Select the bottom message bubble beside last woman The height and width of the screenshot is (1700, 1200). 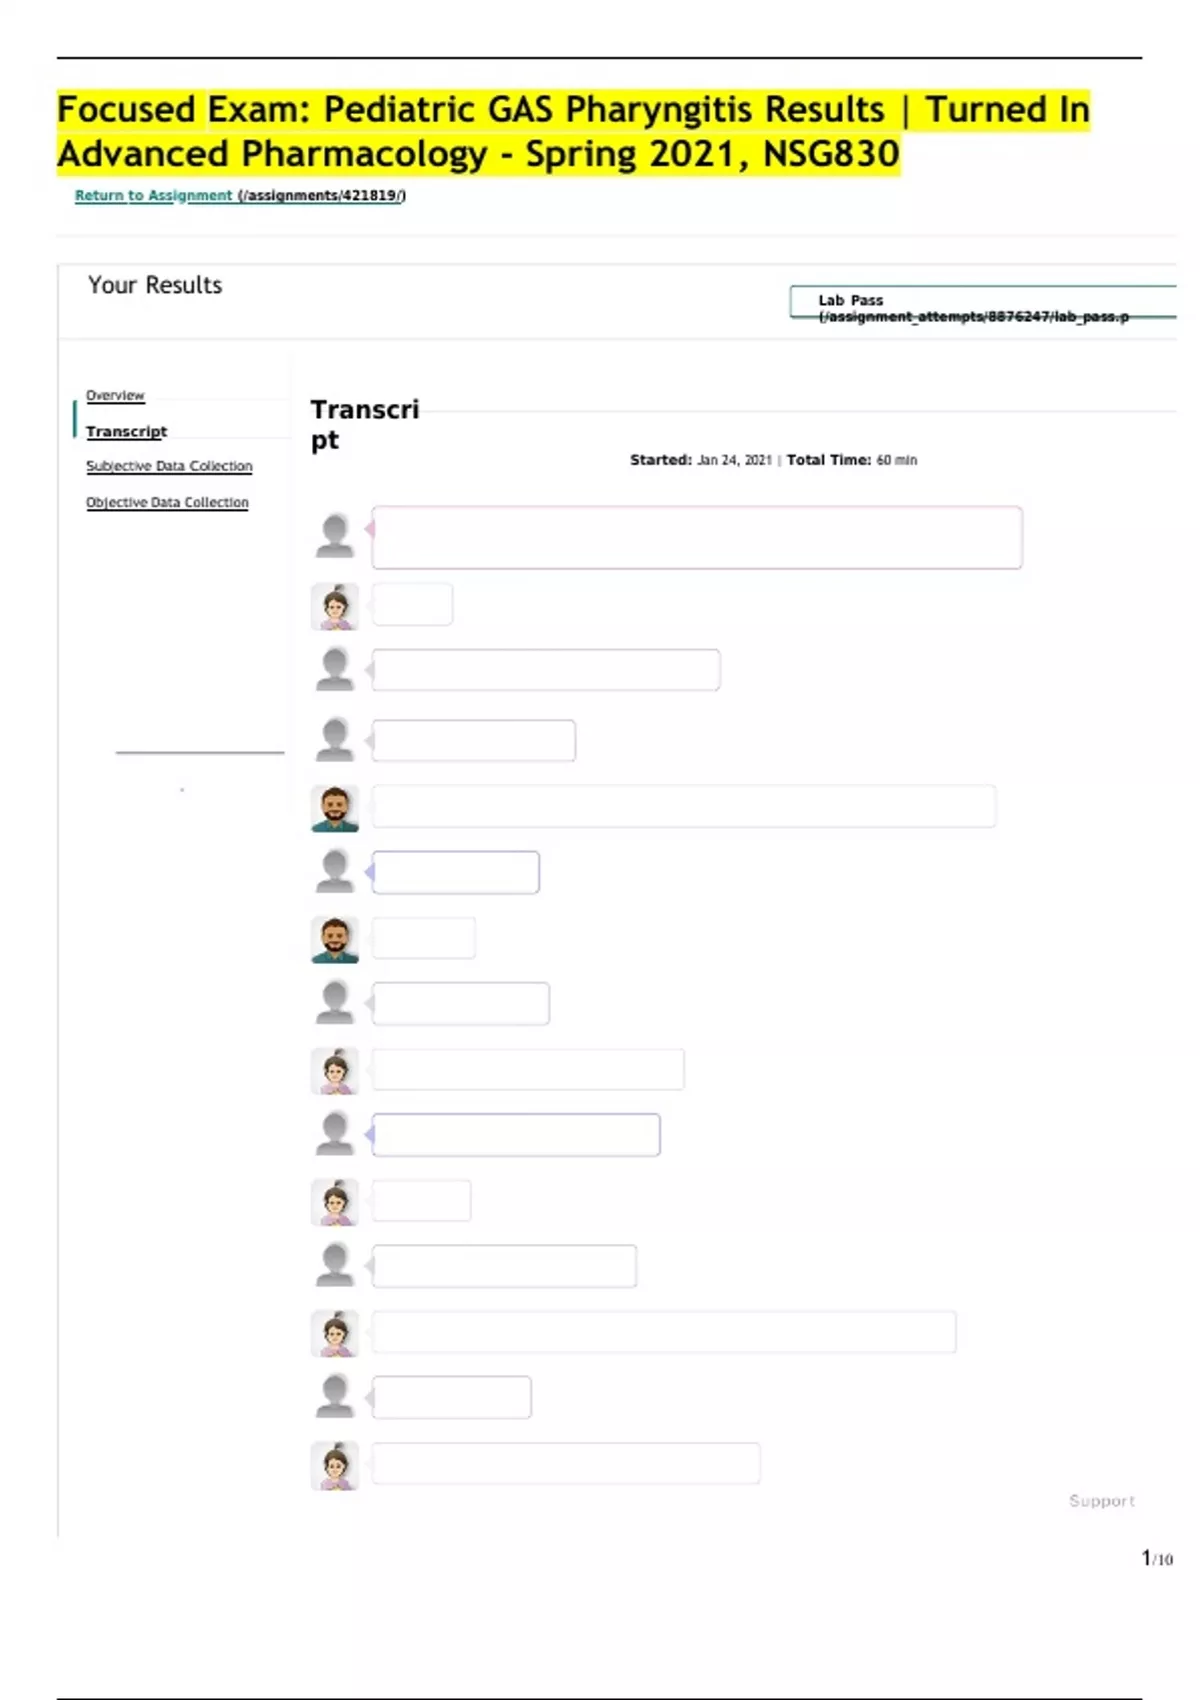[566, 1463]
